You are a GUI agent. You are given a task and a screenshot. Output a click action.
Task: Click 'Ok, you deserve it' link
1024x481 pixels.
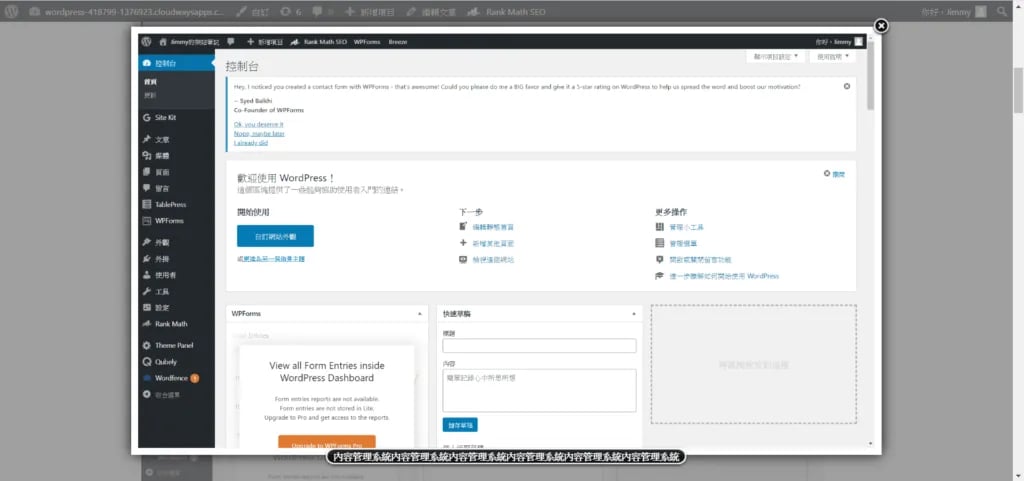coord(259,124)
